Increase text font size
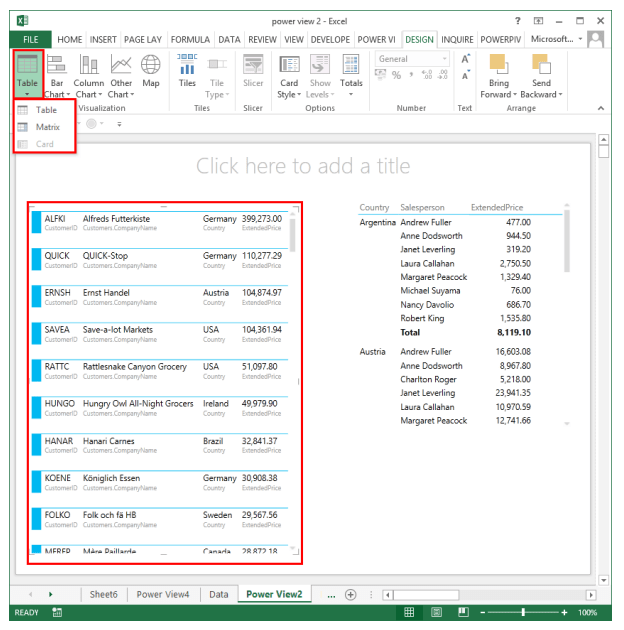 click(x=465, y=59)
